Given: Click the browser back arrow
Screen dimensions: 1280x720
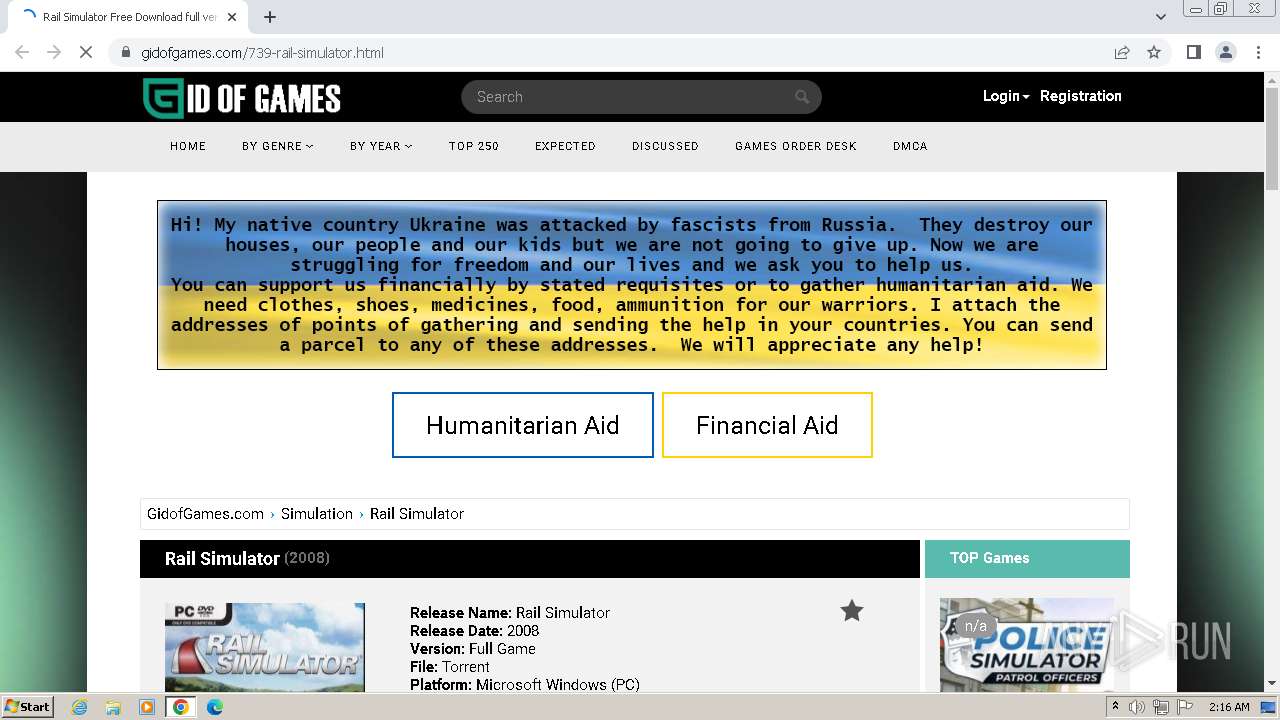Looking at the screenshot, I should click(22, 53).
